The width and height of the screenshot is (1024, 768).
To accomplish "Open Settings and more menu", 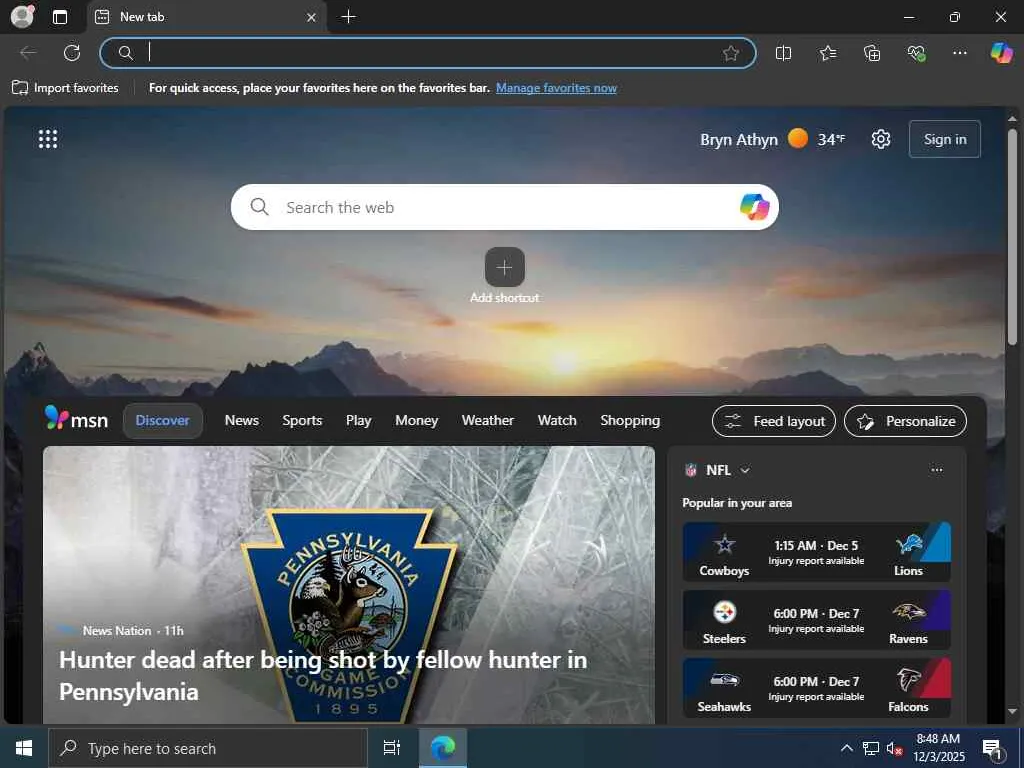I will click(959, 53).
